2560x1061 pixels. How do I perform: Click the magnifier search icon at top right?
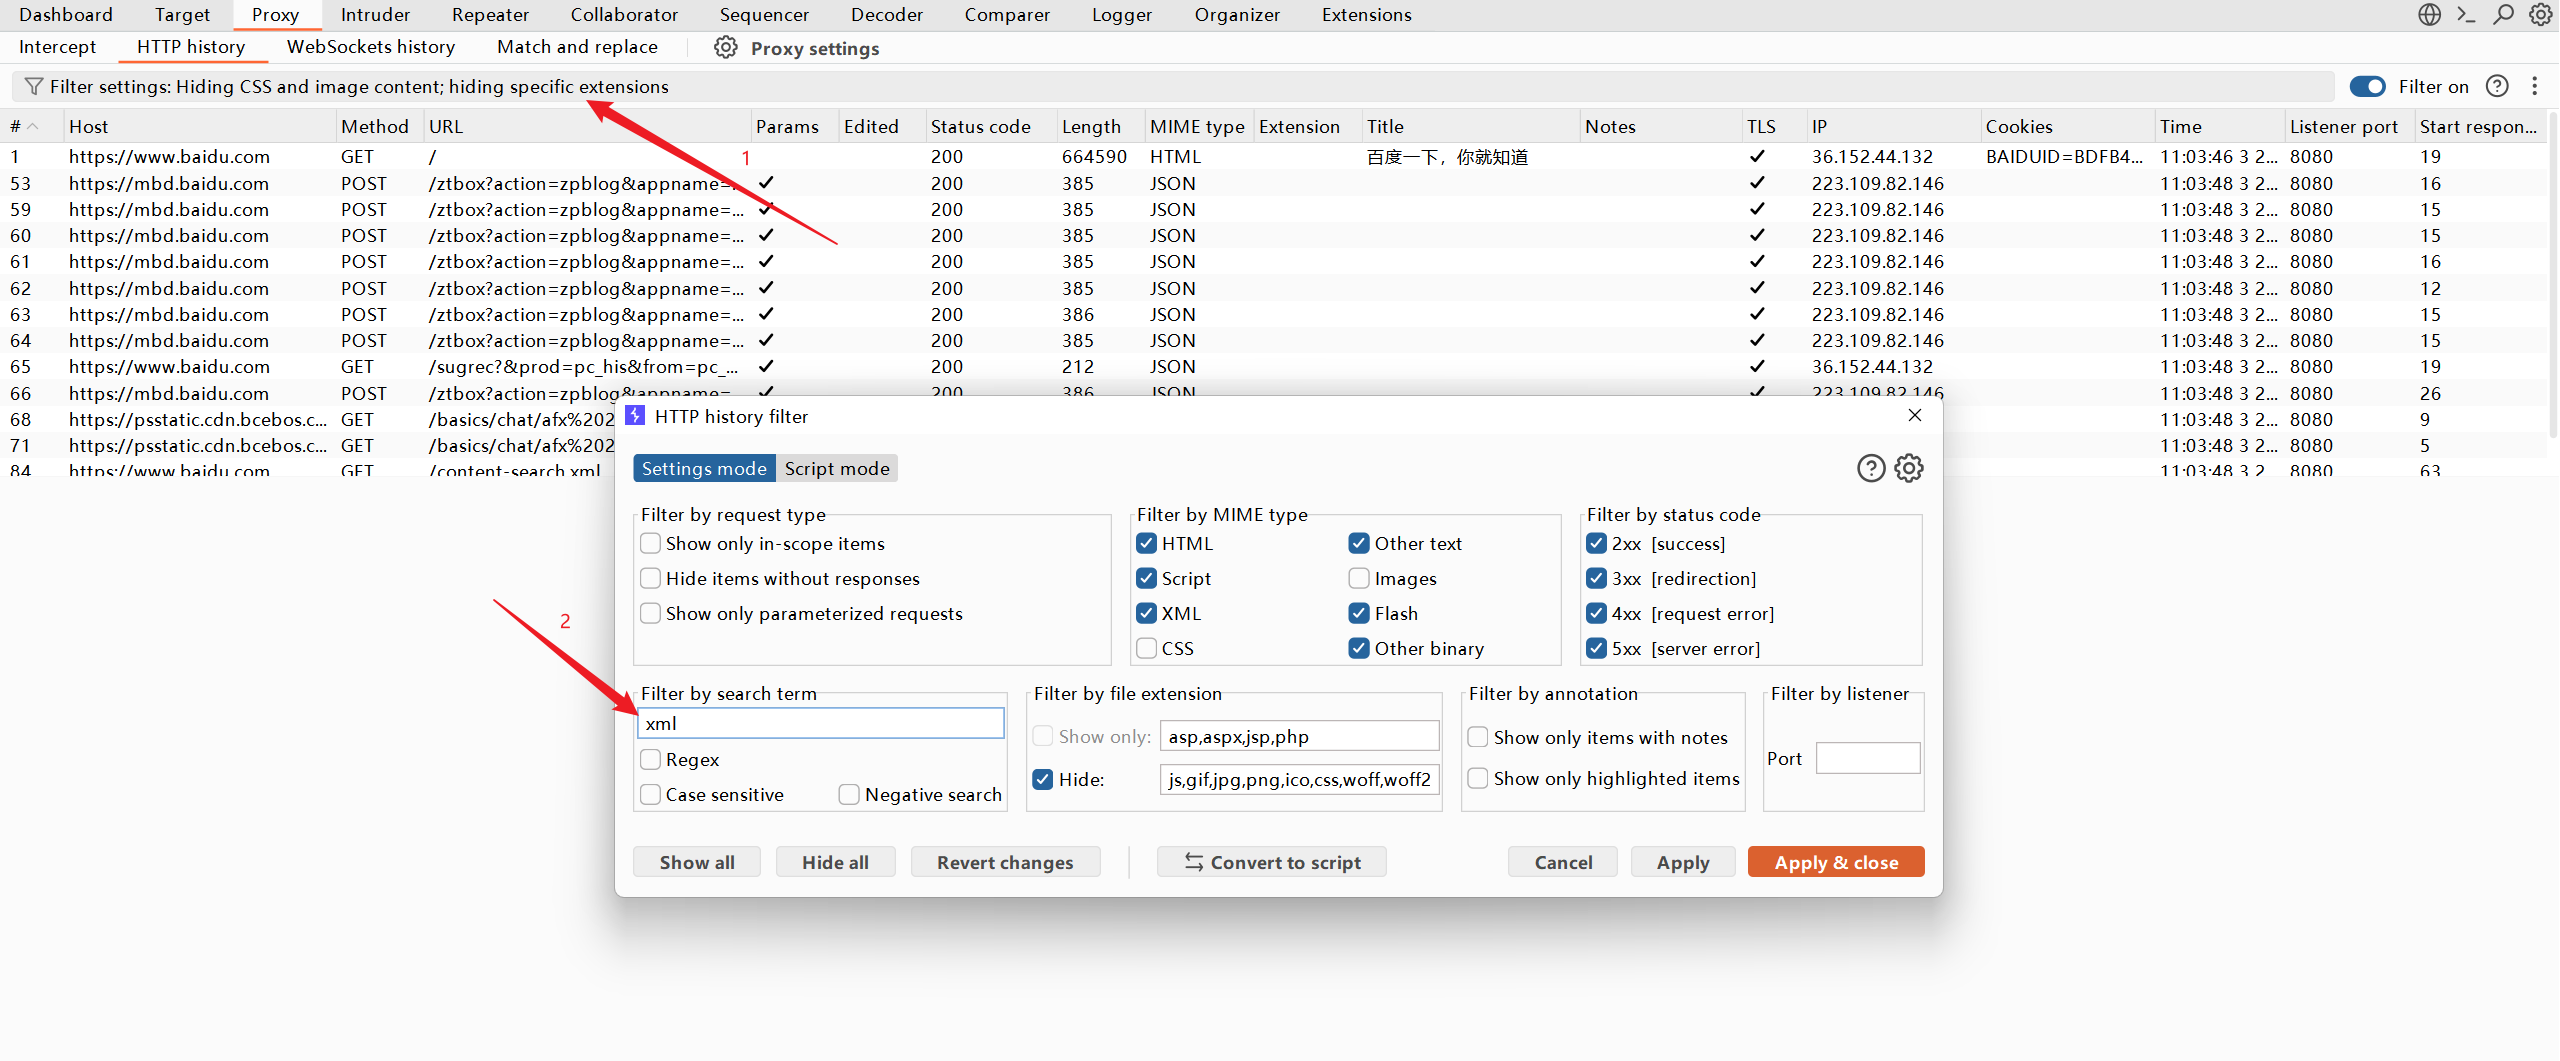2503,15
